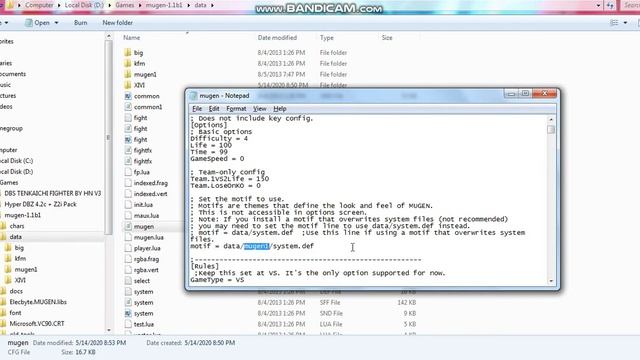Click the change view icon in Explorer toolbar

(x=614, y=23)
